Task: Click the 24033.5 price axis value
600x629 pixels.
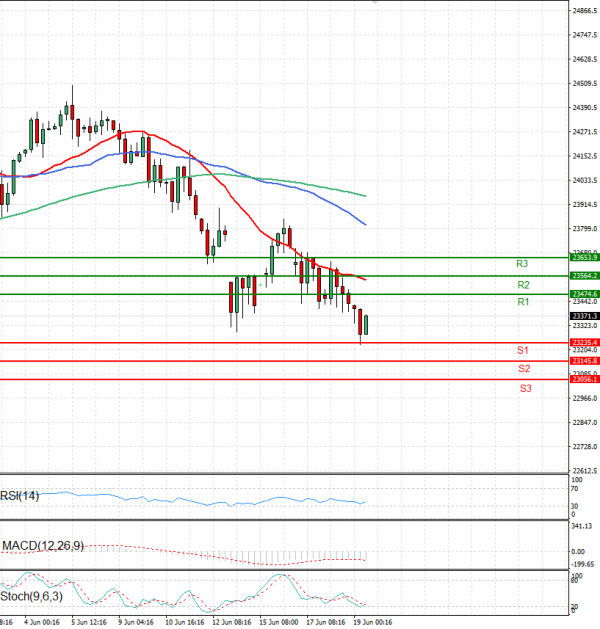Action: pyautogui.click(x=585, y=181)
